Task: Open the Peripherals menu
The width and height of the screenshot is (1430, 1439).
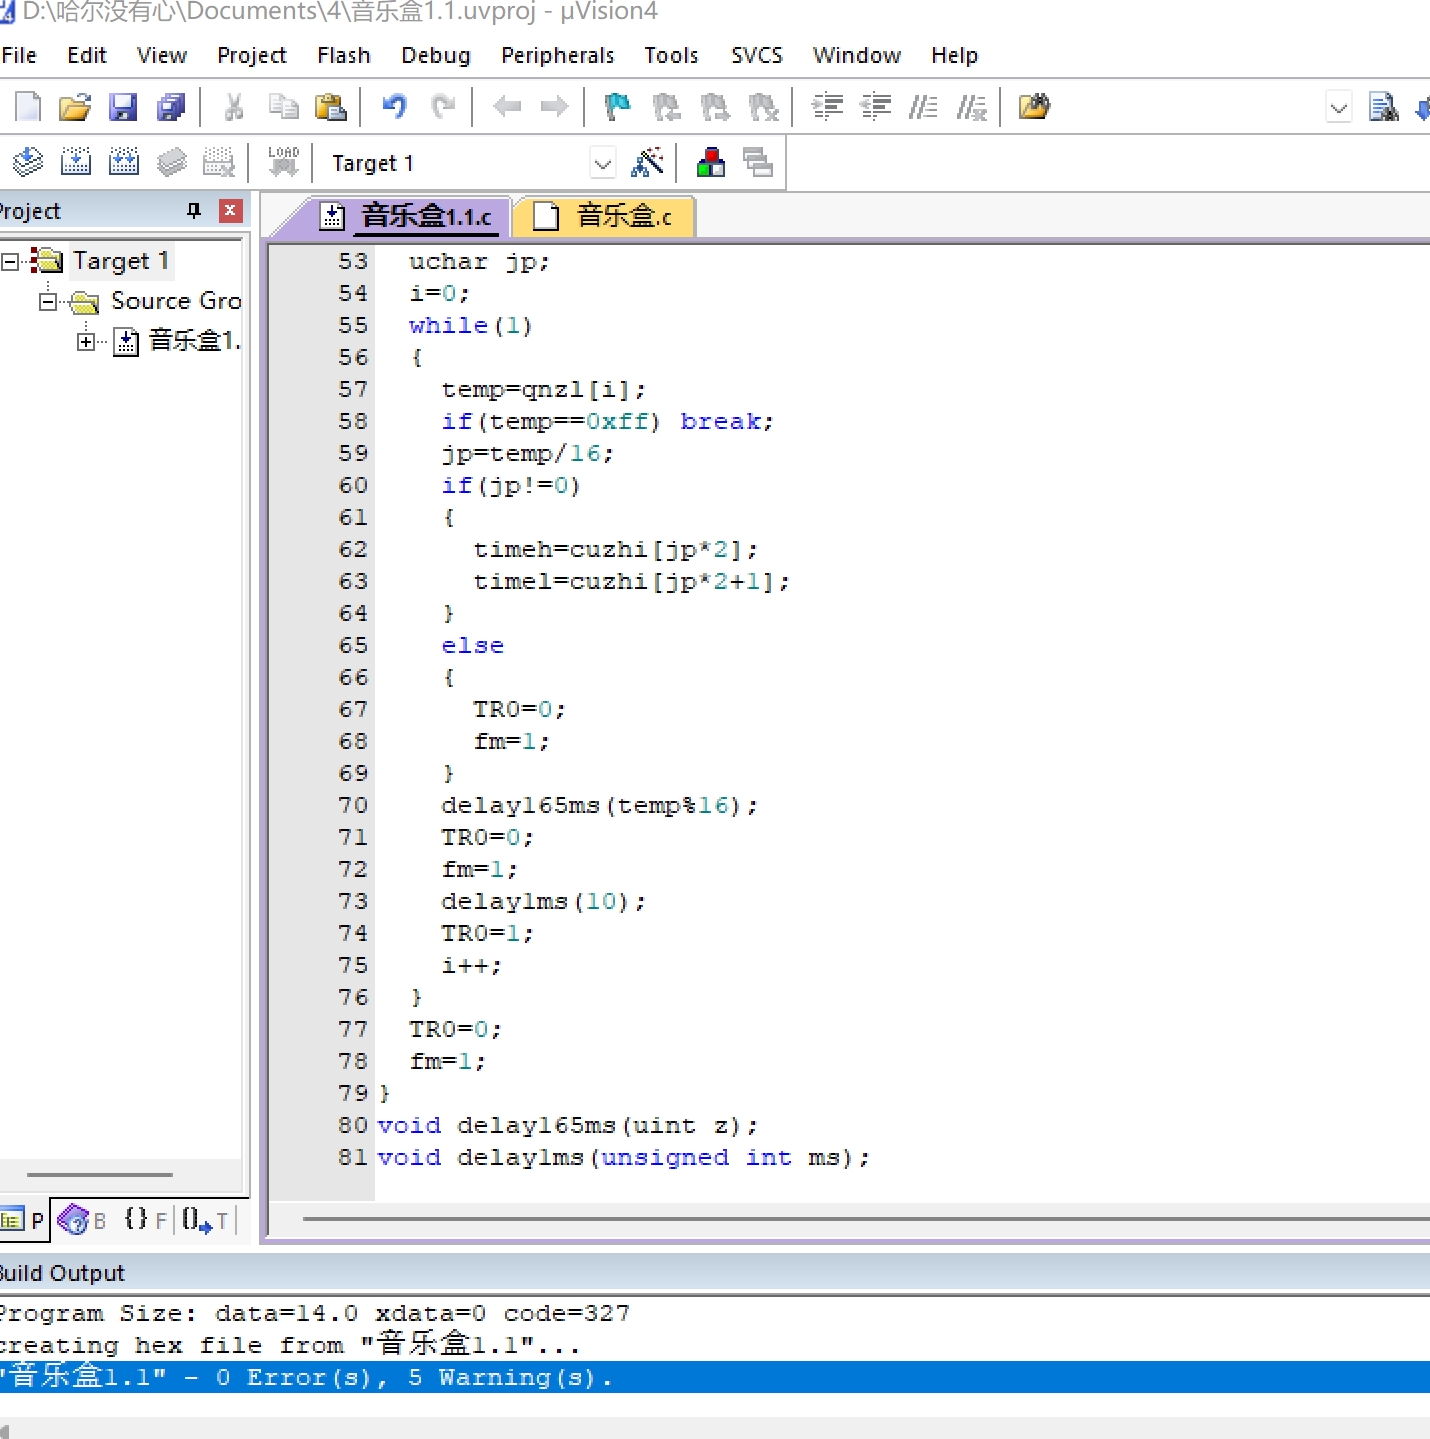Action: [x=558, y=55]
